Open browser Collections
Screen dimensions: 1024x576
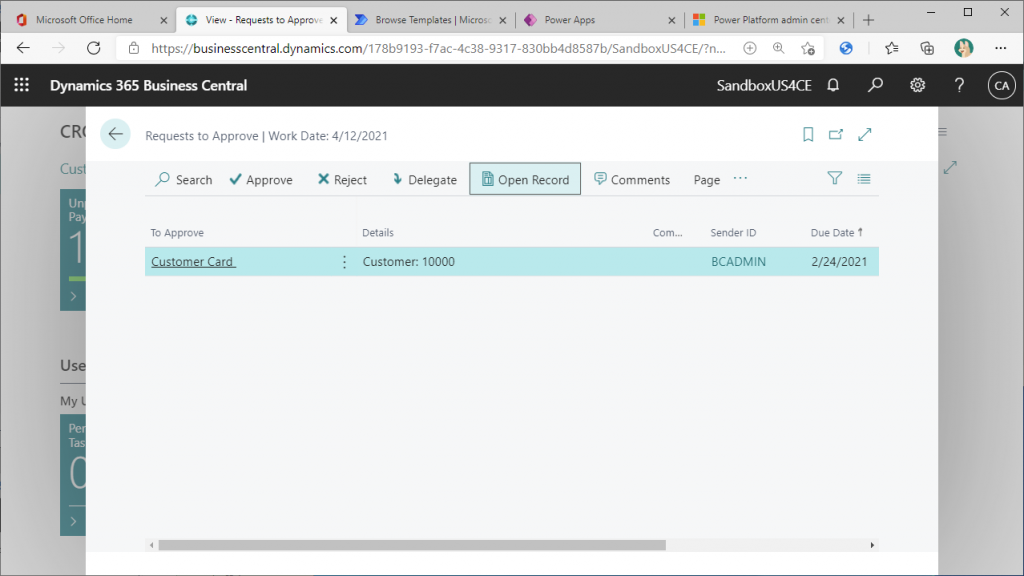(927, 48)
